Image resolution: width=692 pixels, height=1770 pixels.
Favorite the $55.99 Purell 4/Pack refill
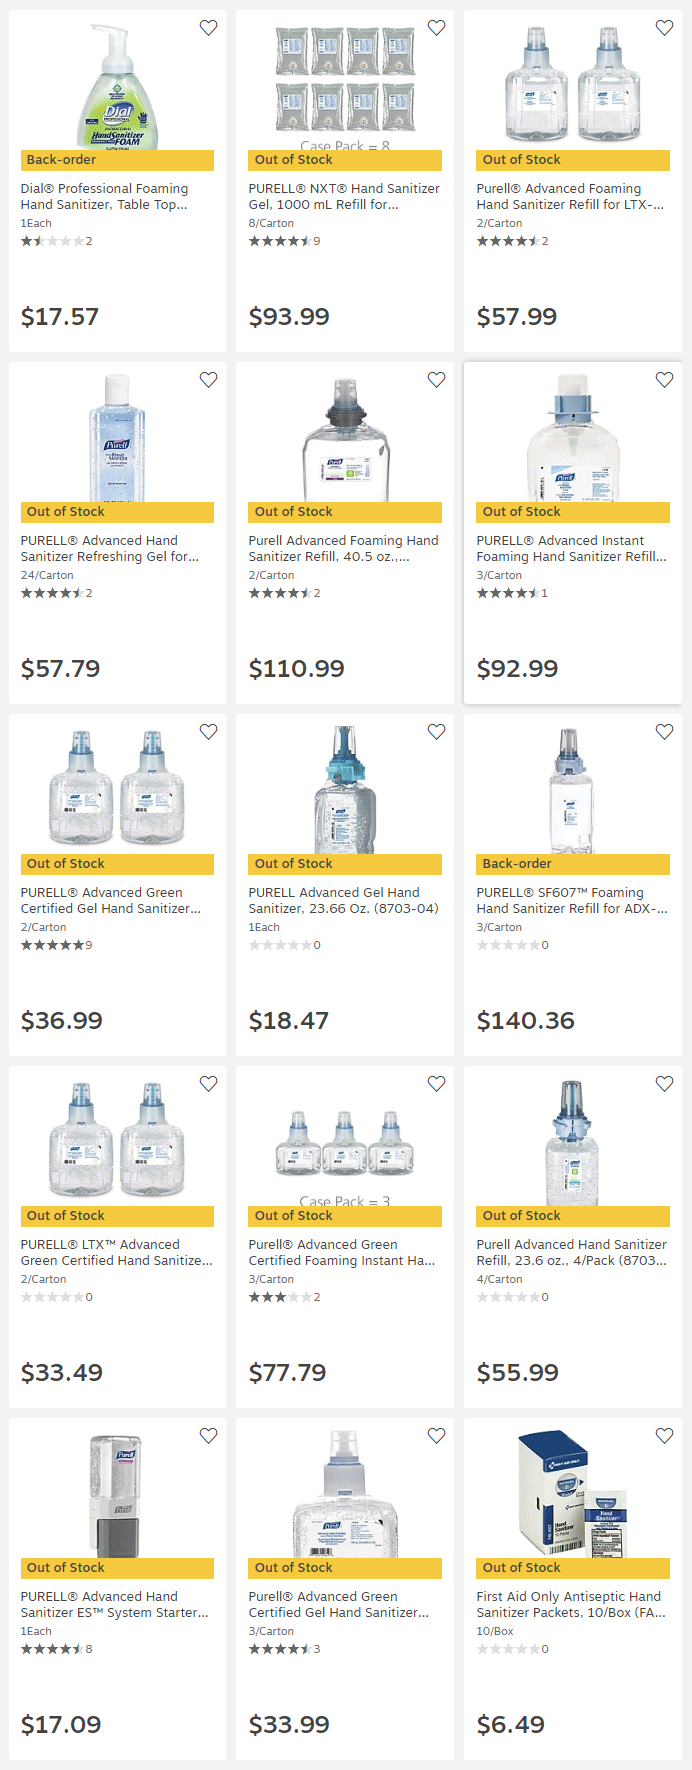point(664,1084)
